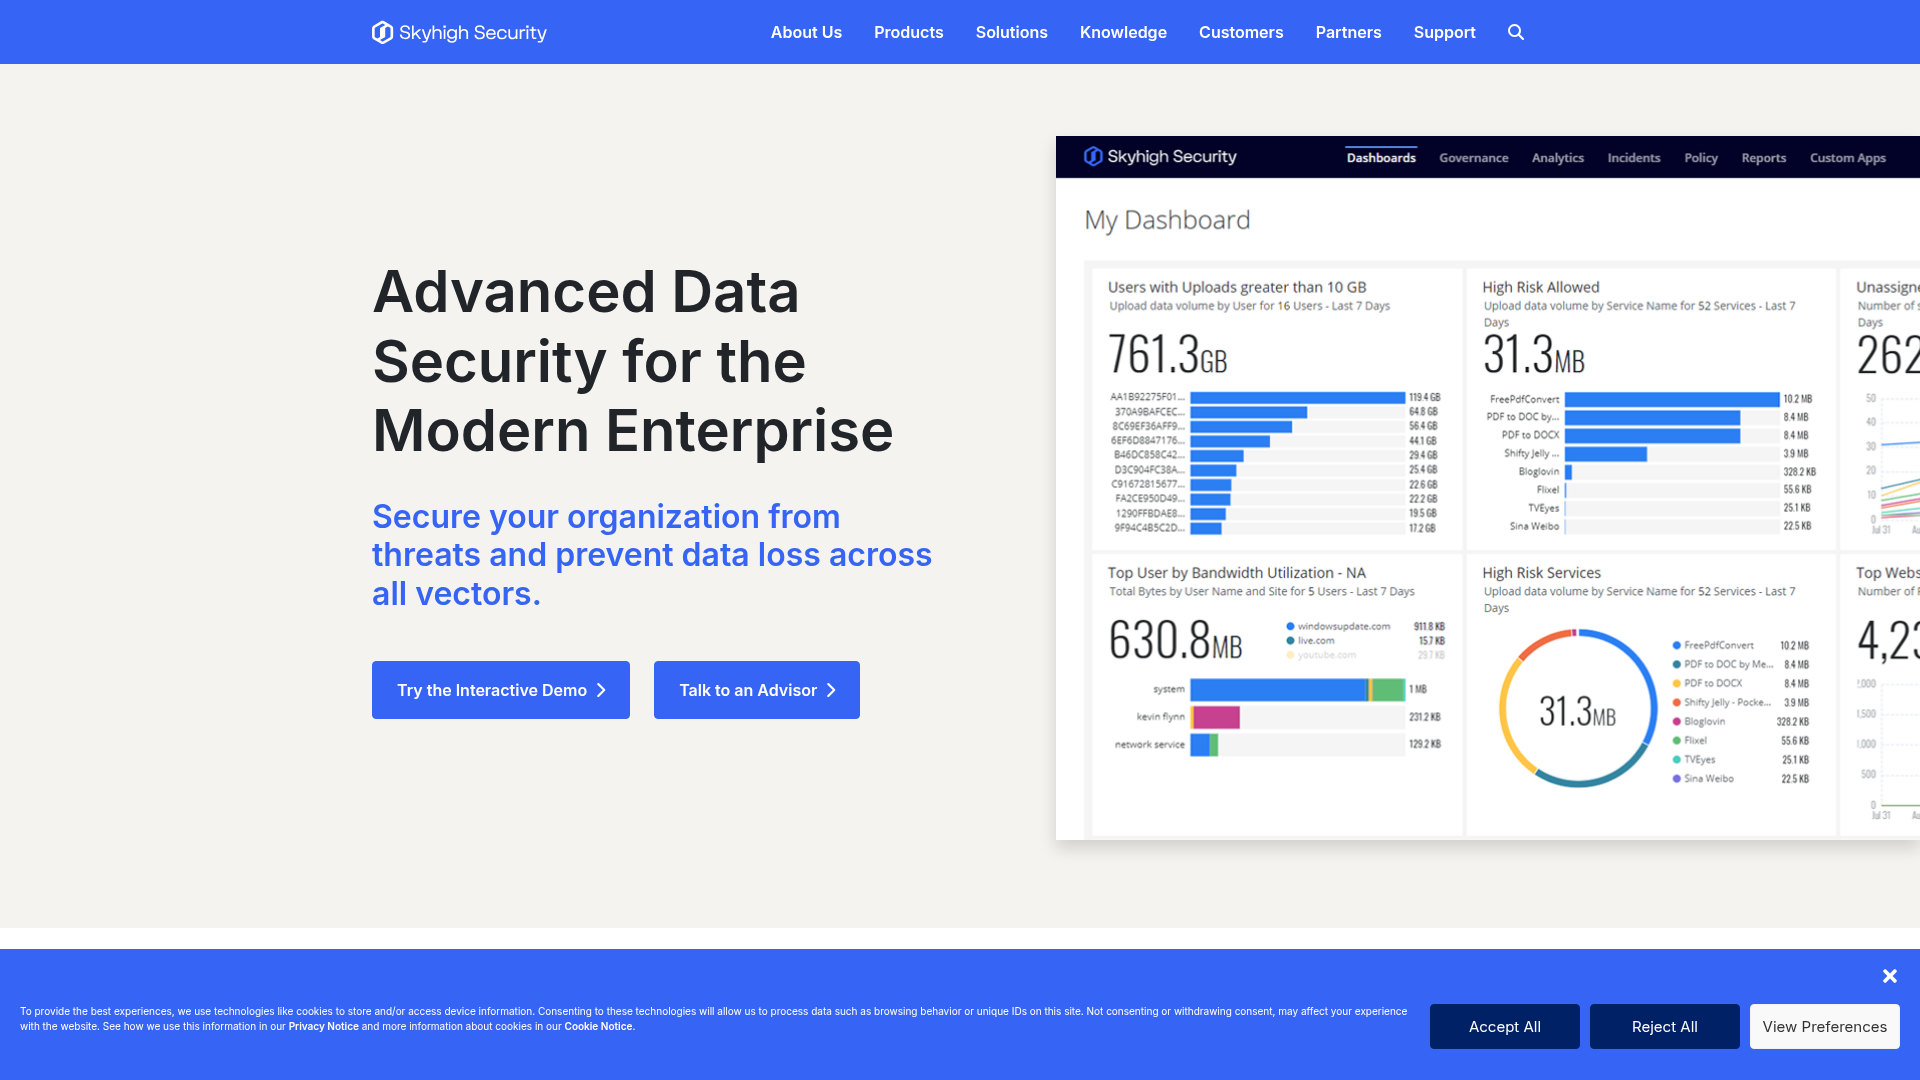Accept all cookies
This screenshot has width=1920, height=1080.
click(x=1505, y=1026)
